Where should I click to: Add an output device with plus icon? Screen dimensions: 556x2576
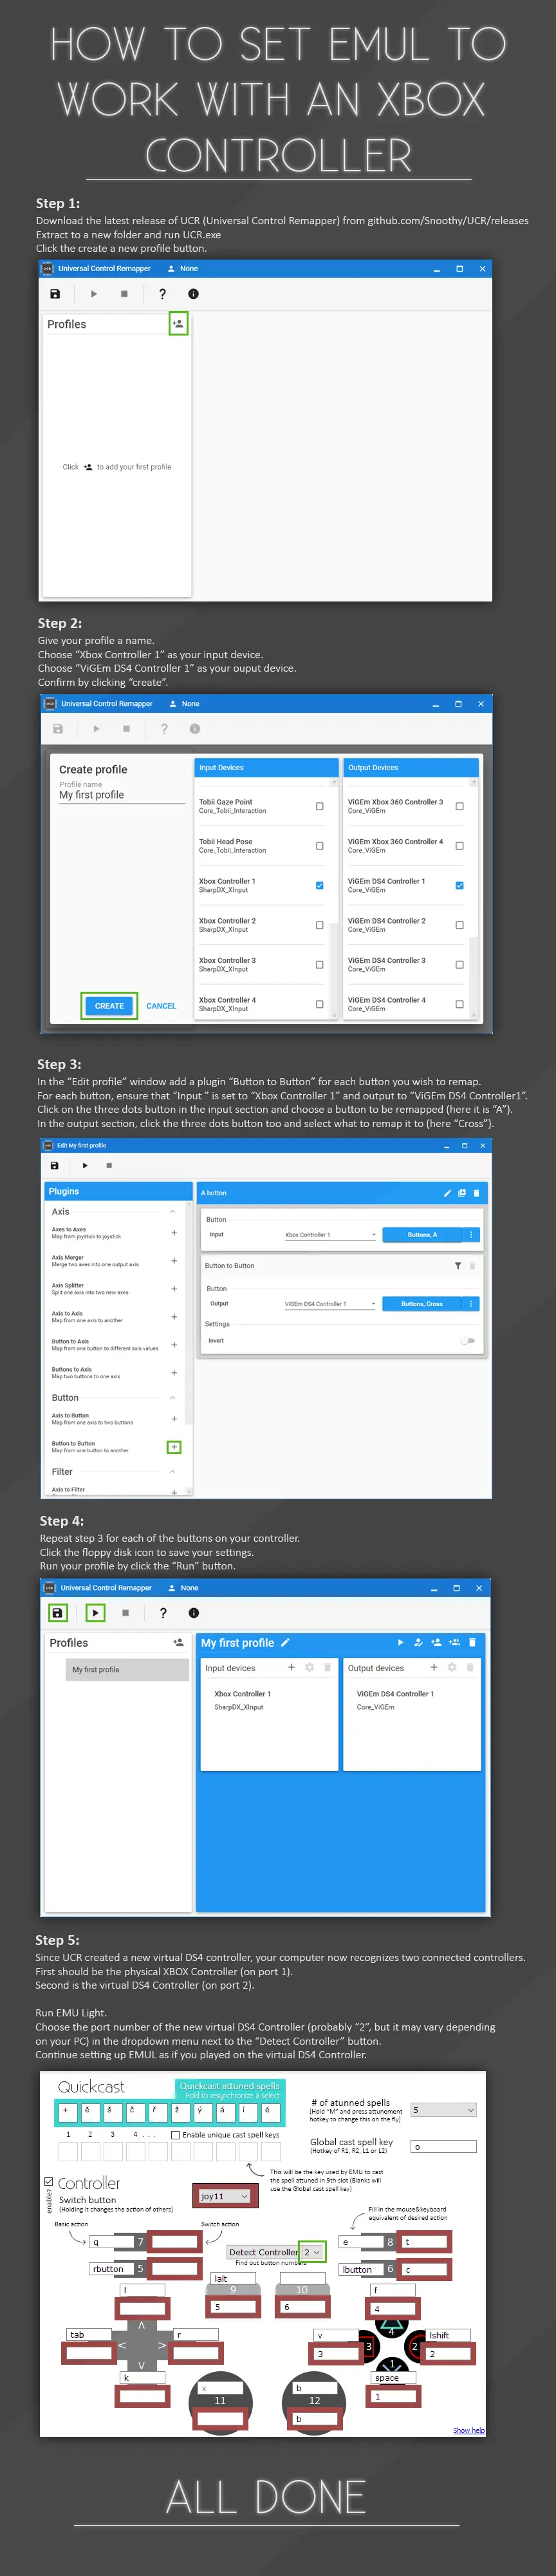click(x=434, y=1667)
